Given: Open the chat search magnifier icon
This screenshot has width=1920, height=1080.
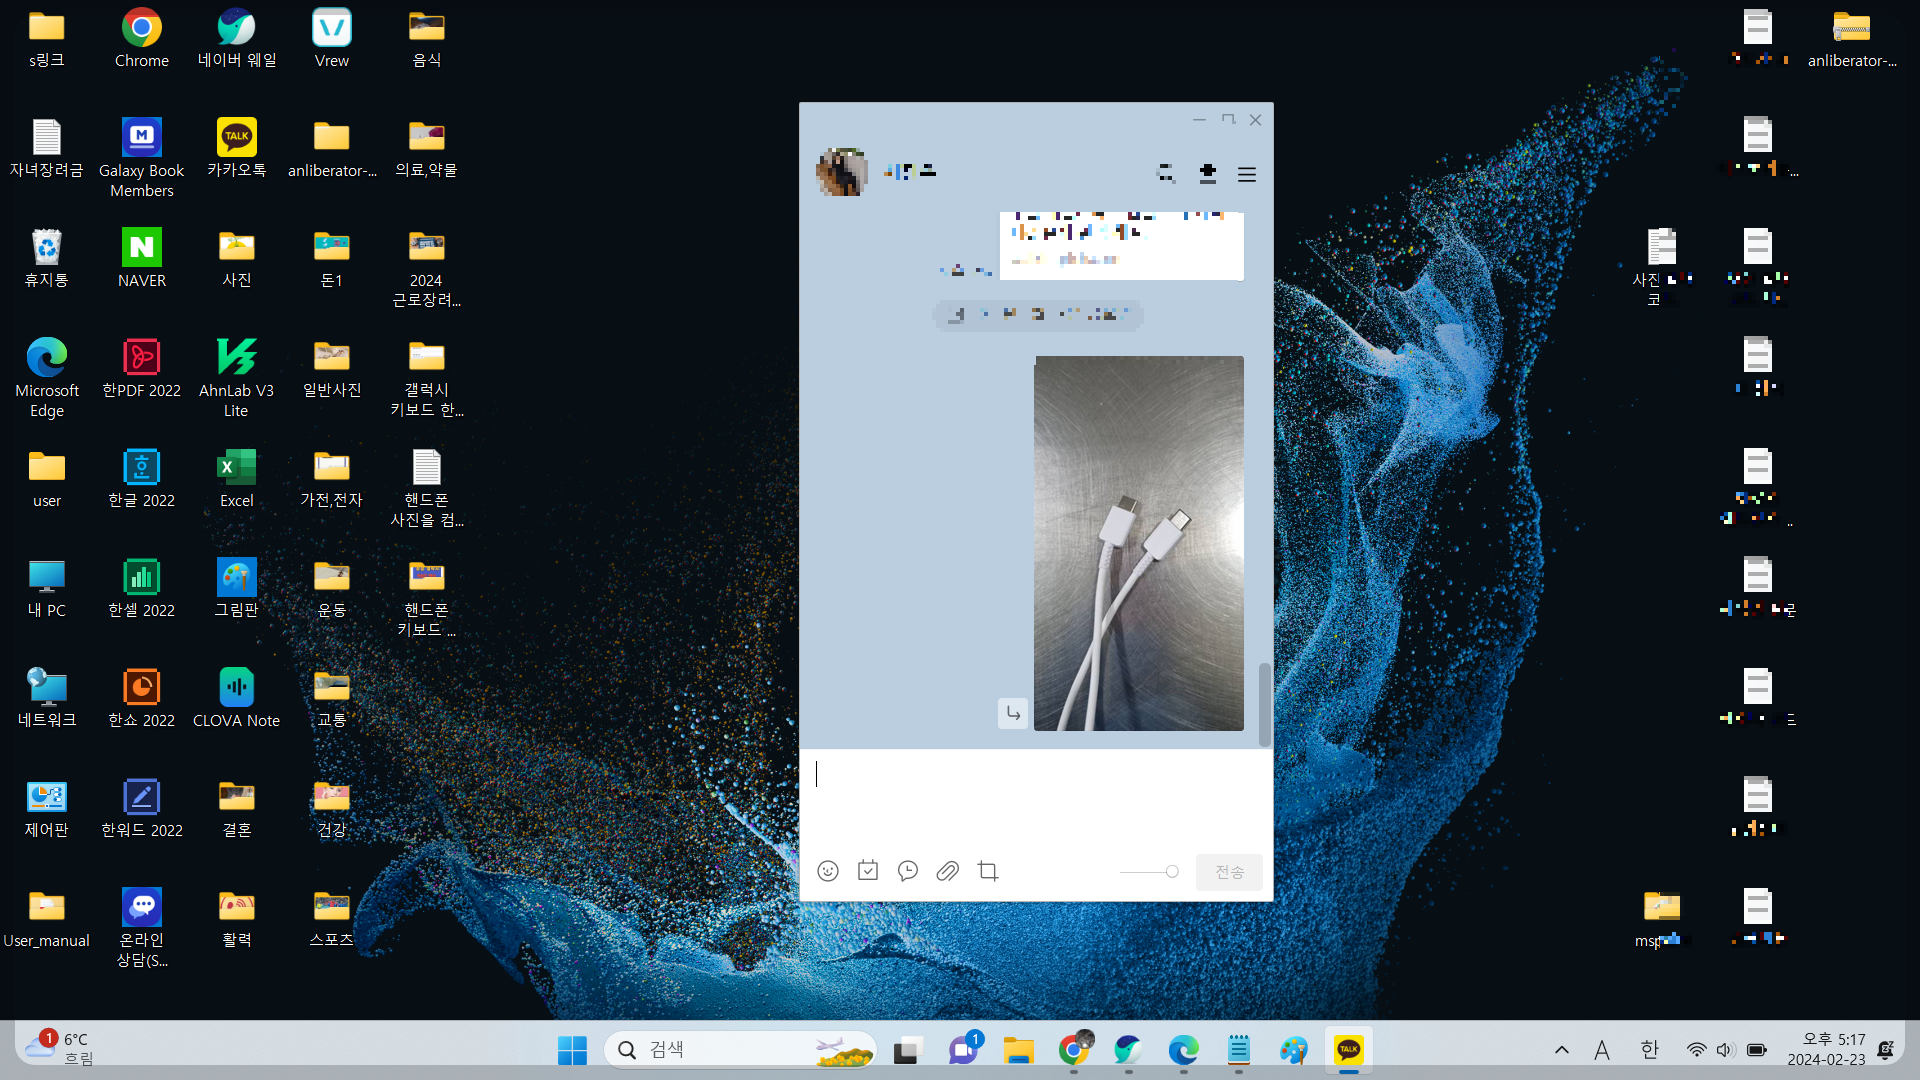Looking at the screenshot, I should coord(1166,174).
